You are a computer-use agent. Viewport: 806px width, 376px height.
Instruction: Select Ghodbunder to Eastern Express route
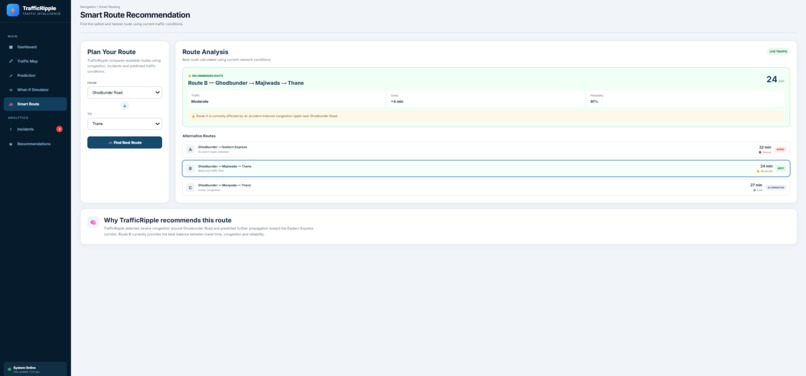tap(486, 150)
